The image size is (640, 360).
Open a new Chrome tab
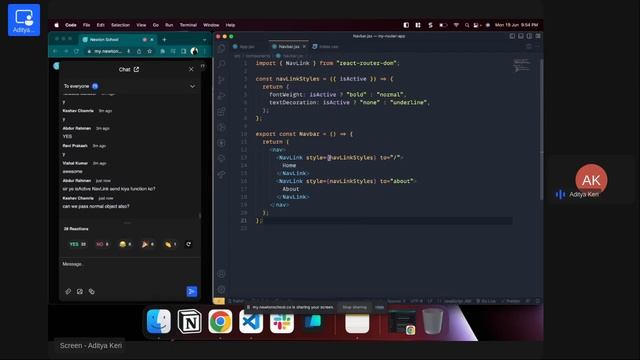click(x=164, y=40)
